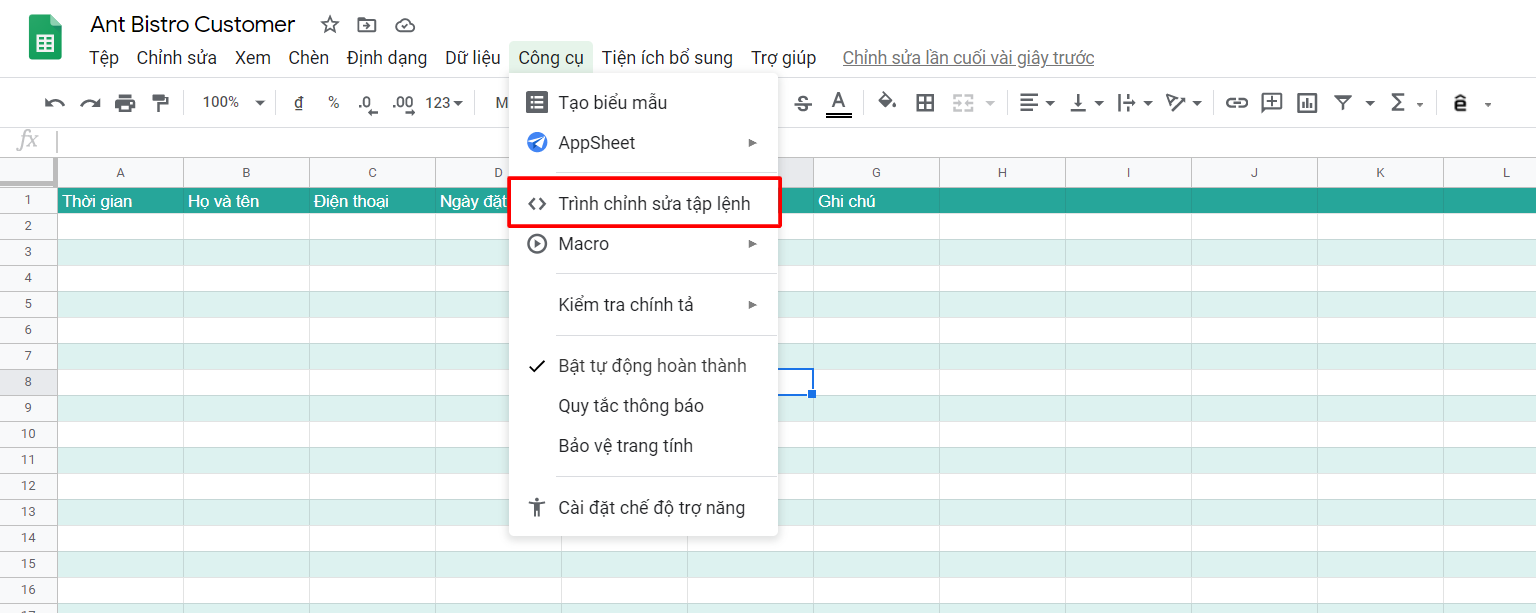1536x613 pixels.
Task: Click the Thời gian header cell
Action: pos(121,201)
